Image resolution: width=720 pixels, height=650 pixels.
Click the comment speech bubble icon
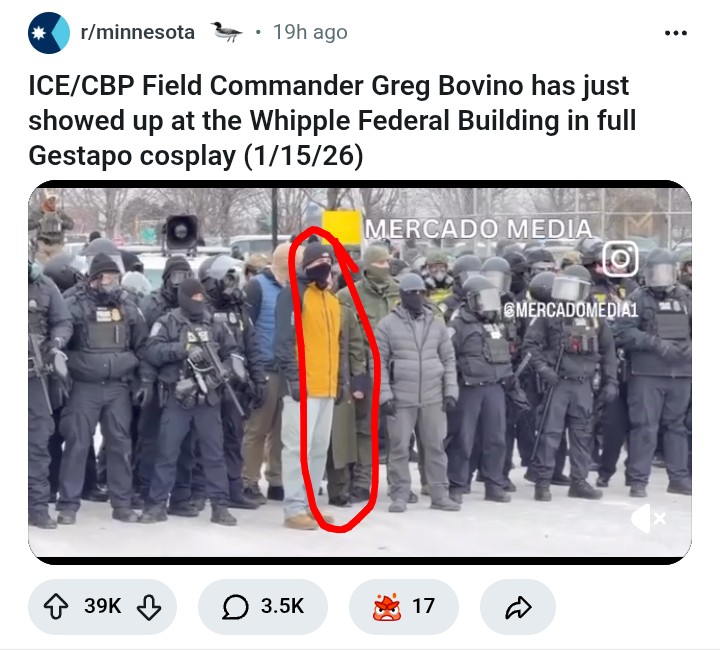coord(235,607)
